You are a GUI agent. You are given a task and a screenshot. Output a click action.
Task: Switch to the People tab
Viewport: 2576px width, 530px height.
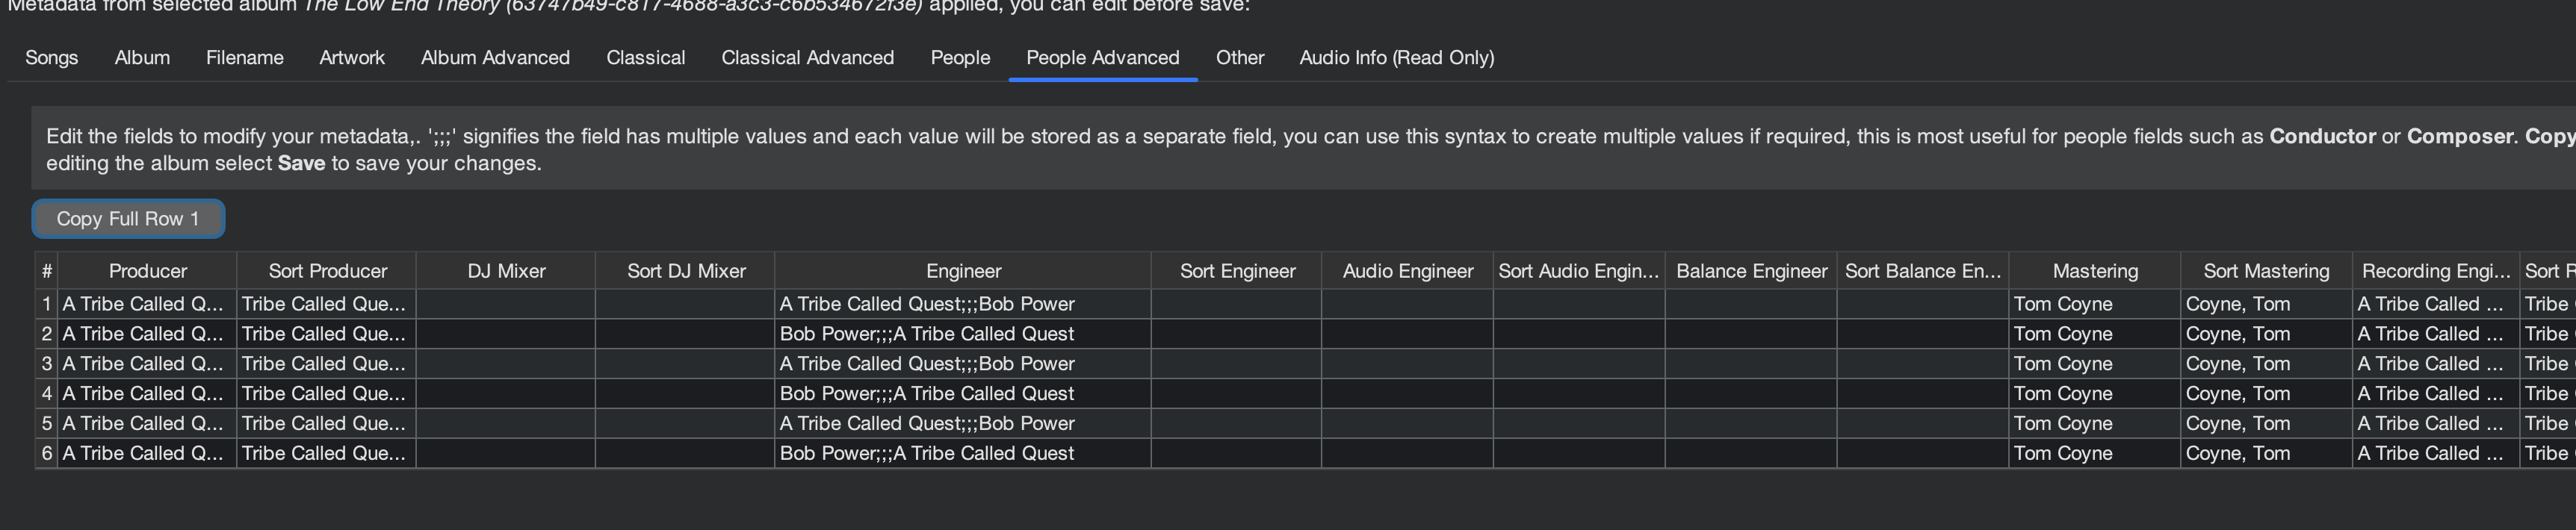coord(960,58)
